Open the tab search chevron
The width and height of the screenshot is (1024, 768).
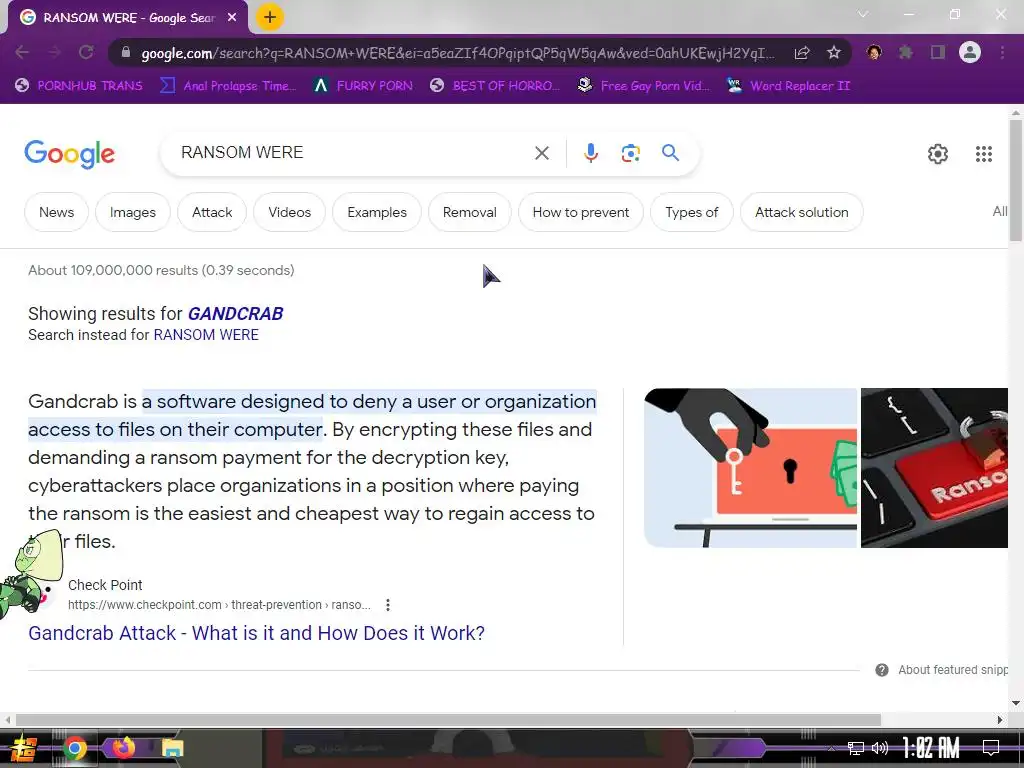pyautogui.click(x=863, y=14)
